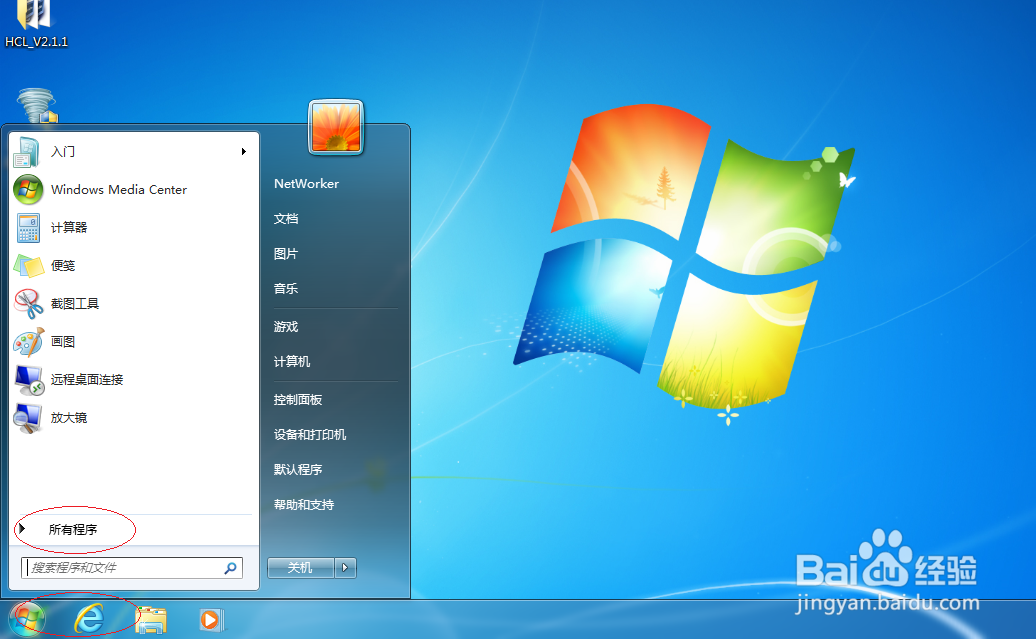The width and height of the screenshot is (1036, 639).
Task: Select the 截图工具 text label
Action: tap(75, 304)
